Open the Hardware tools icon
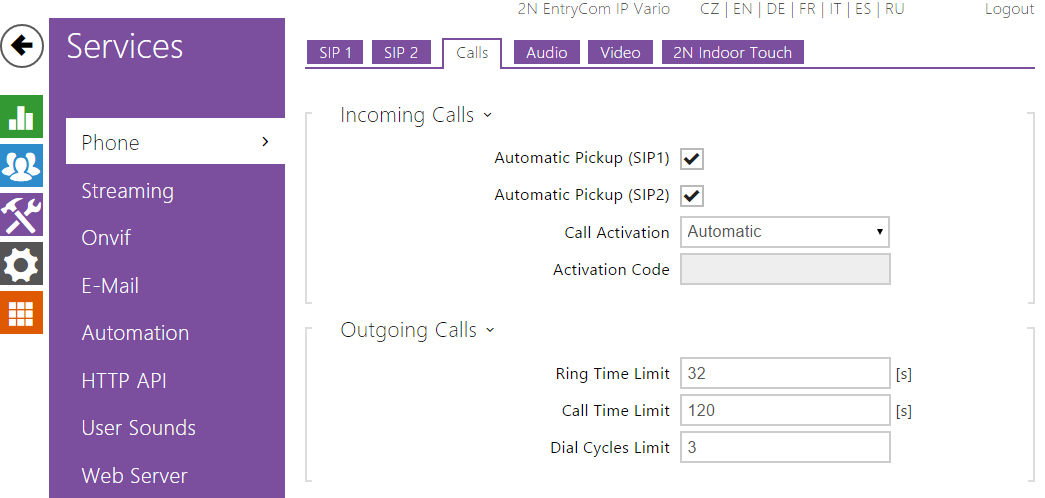 22,214
